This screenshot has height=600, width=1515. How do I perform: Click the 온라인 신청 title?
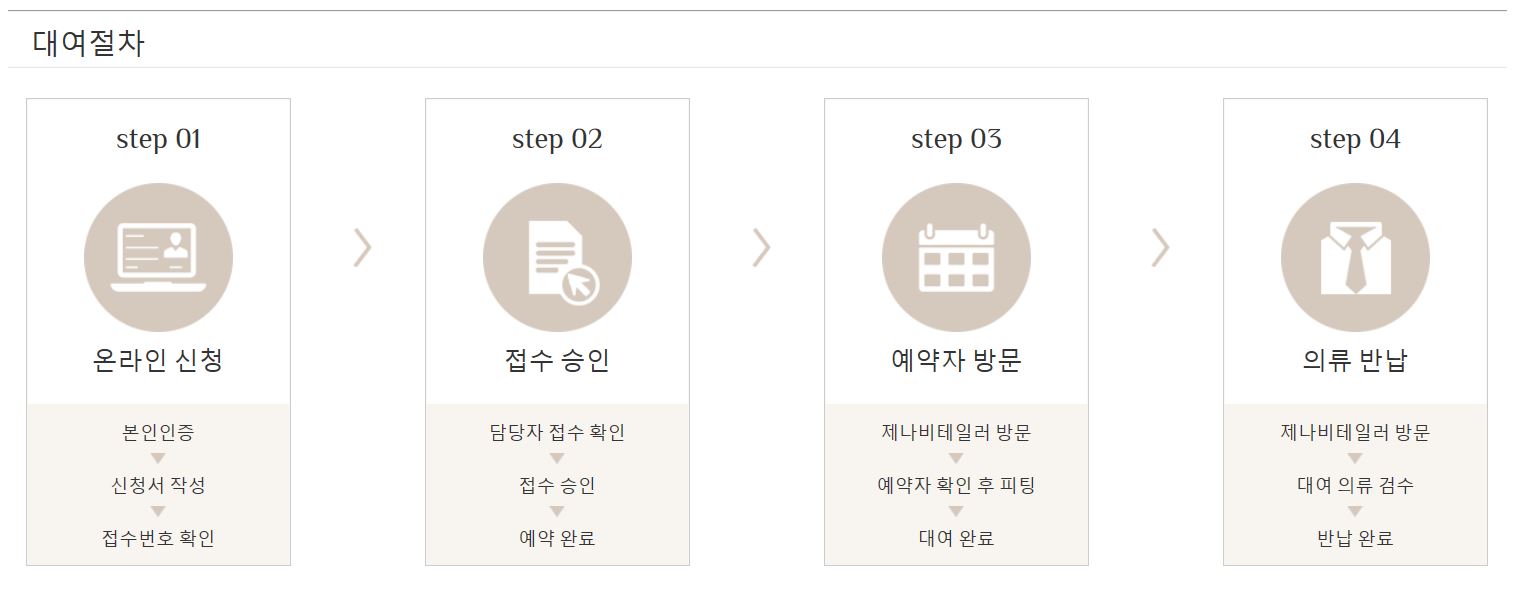pyautogui.click(x=158, y=360)
